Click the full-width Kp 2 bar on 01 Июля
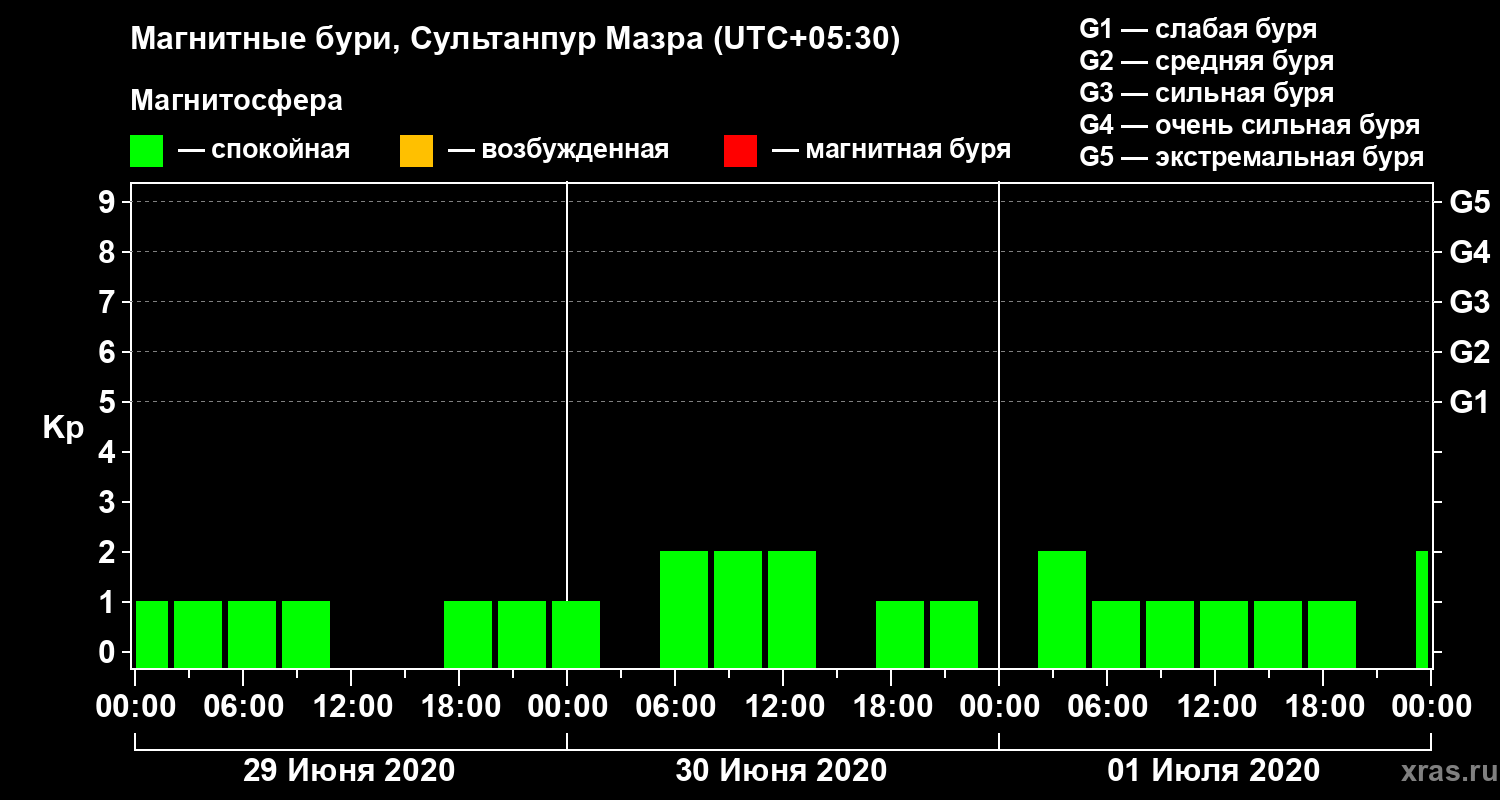 click(1062, 609)
